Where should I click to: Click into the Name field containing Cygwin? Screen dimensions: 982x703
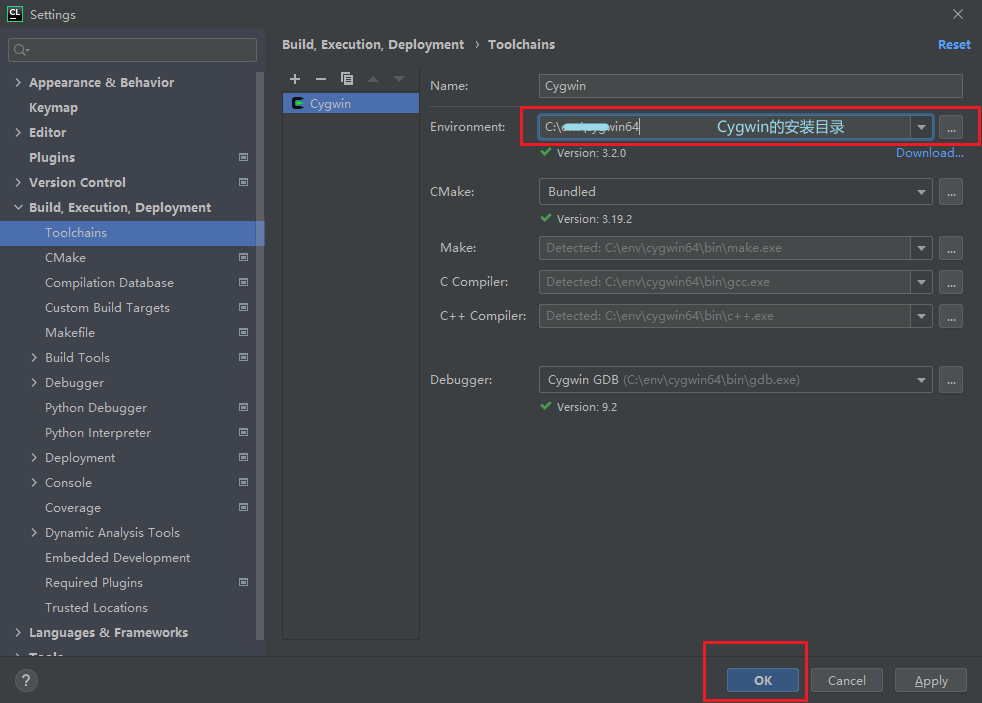pos(750,86)
